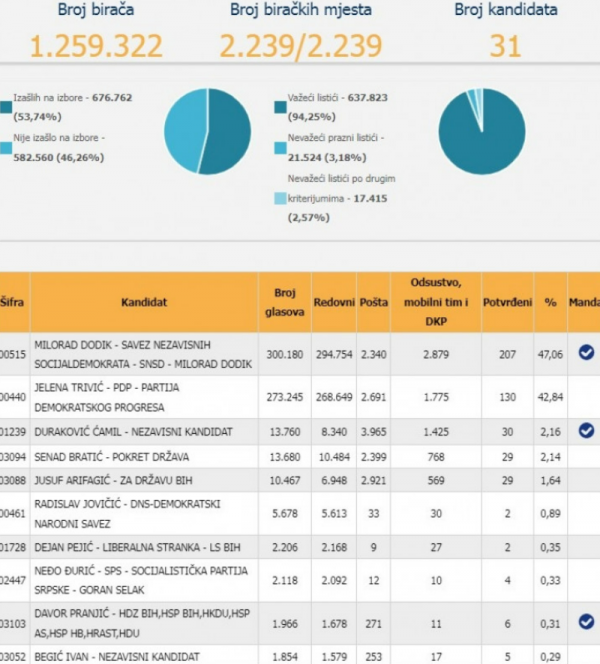Viewport: 600px width, 664px height.
Task: Click the 'kriterijumima' invalid ballots legend square
Action: (x=280, y=199)
